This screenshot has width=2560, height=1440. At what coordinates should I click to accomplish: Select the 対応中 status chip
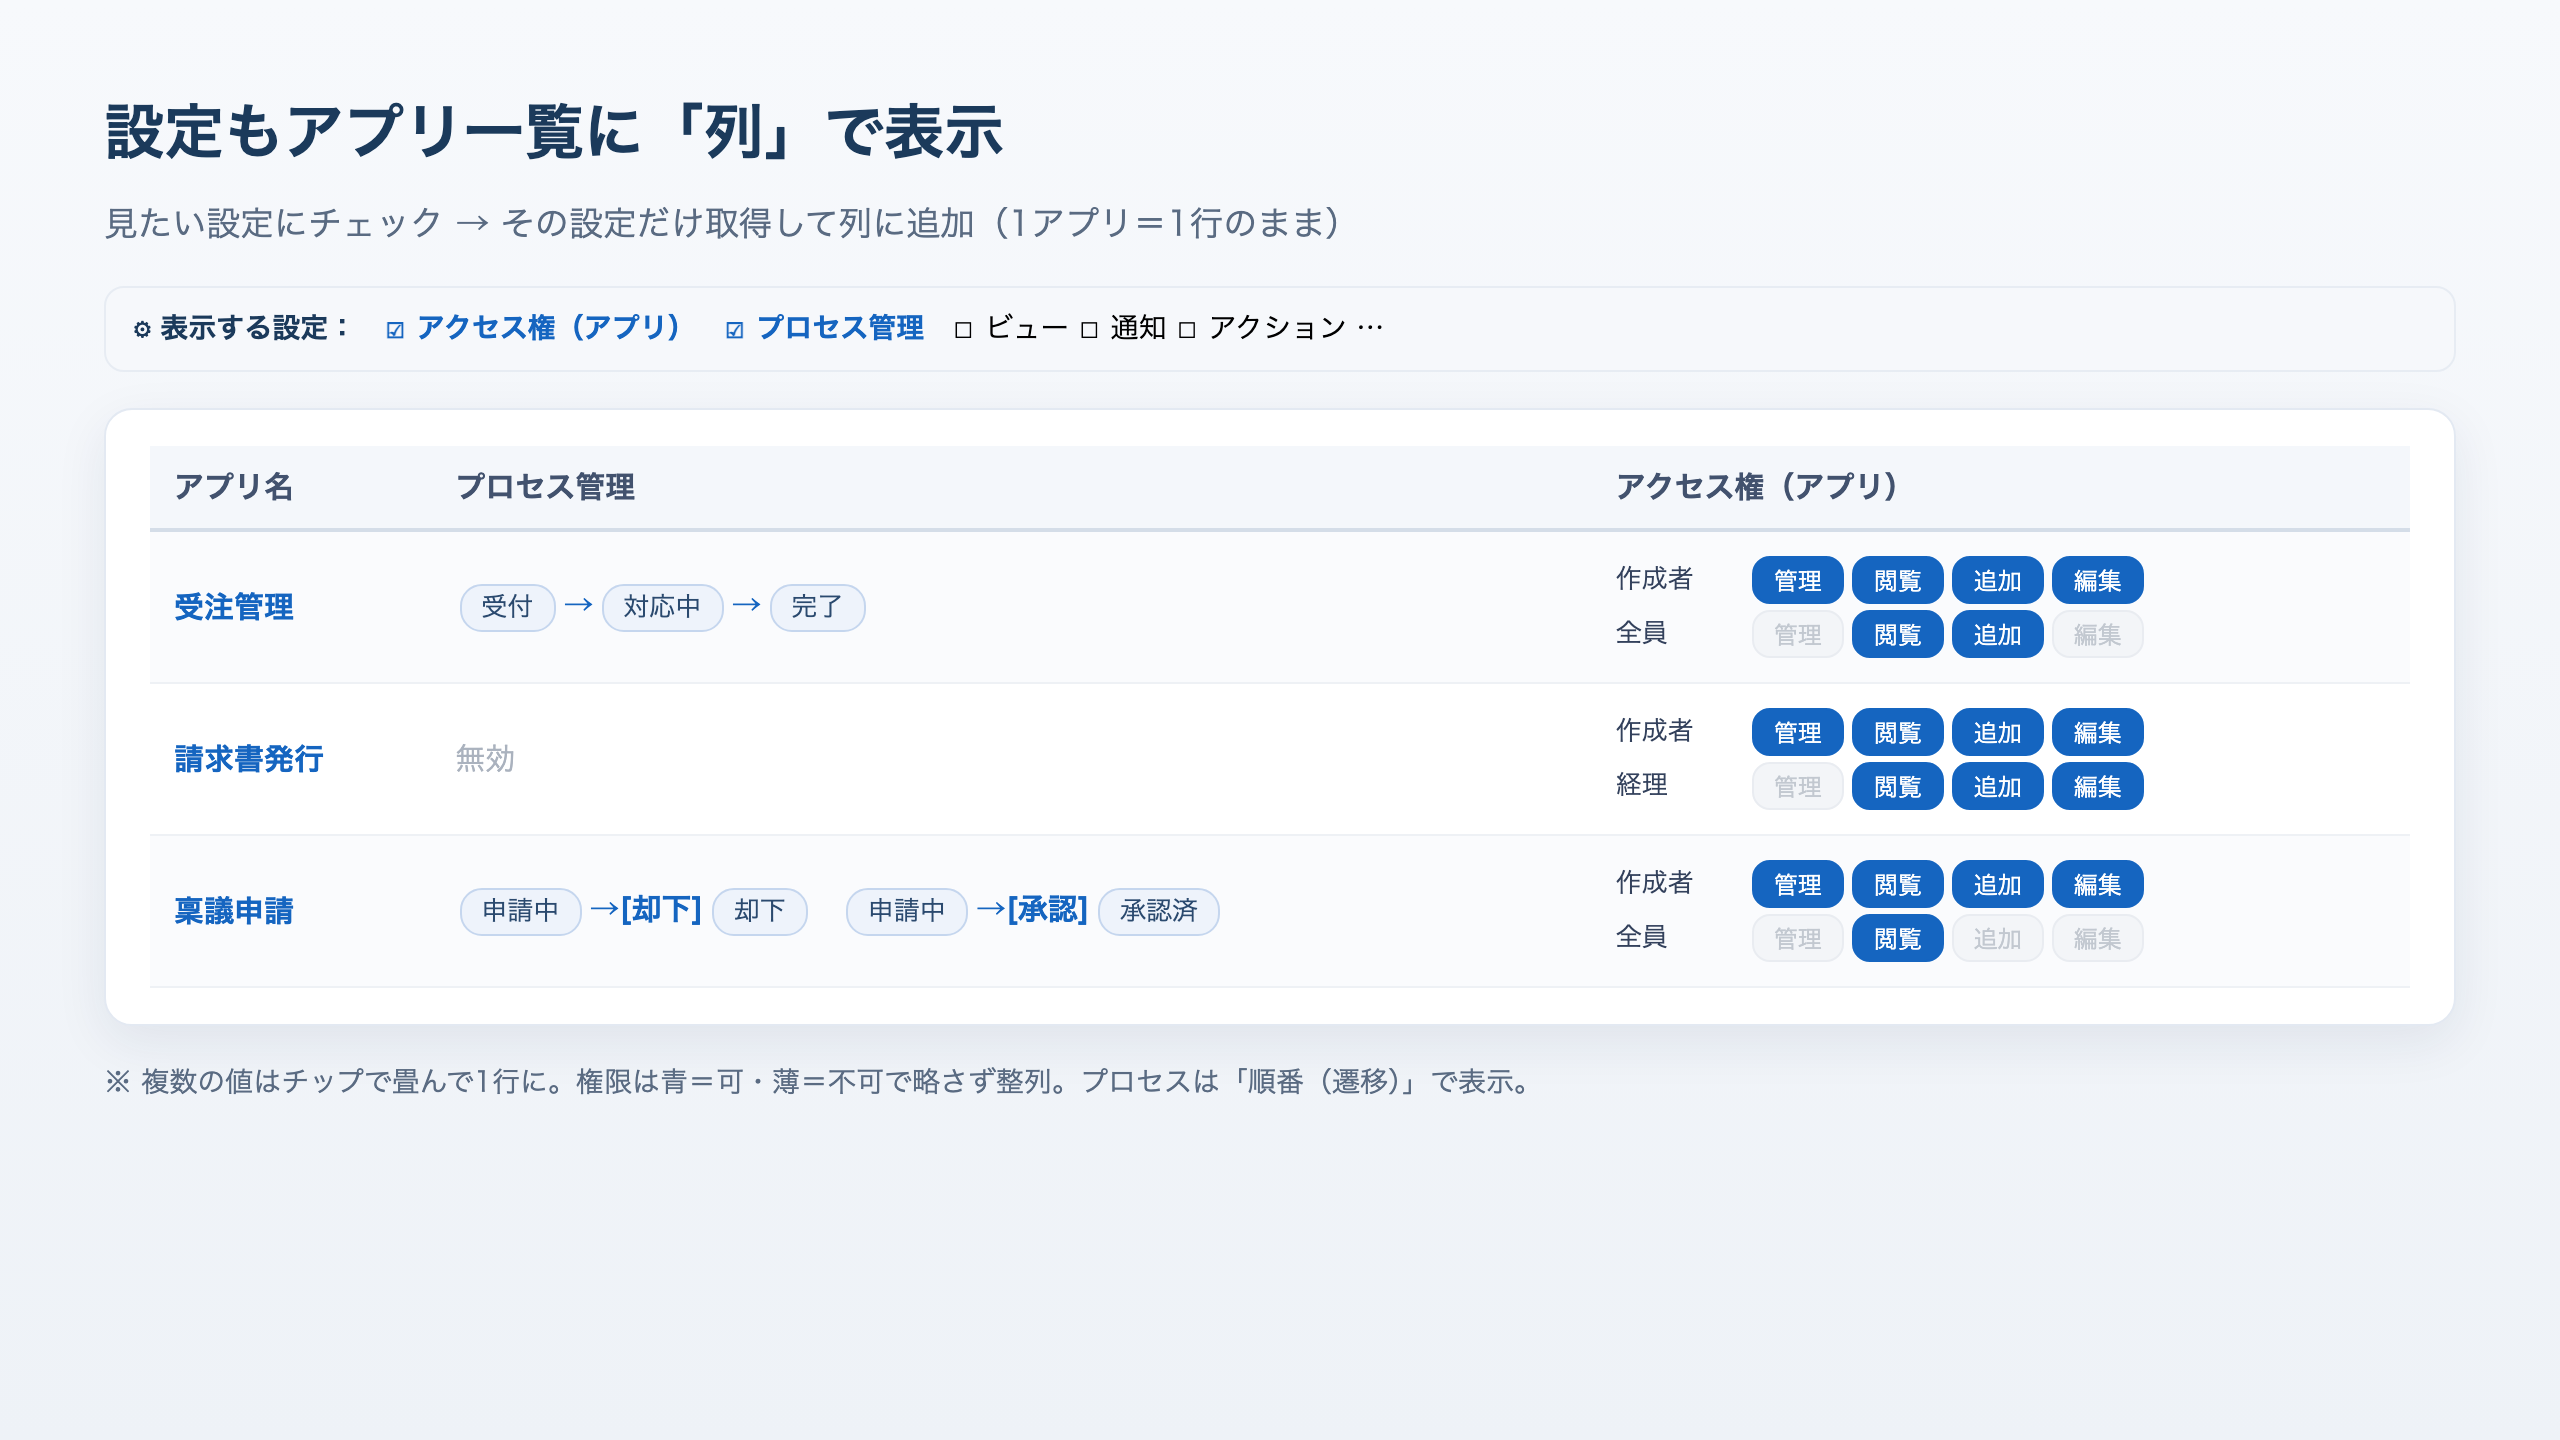662,607
